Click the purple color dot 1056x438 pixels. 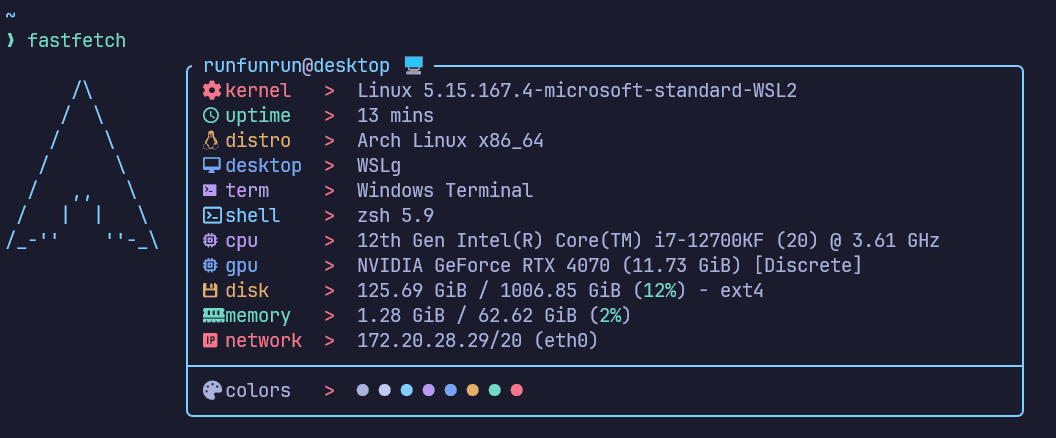point(428,390)
